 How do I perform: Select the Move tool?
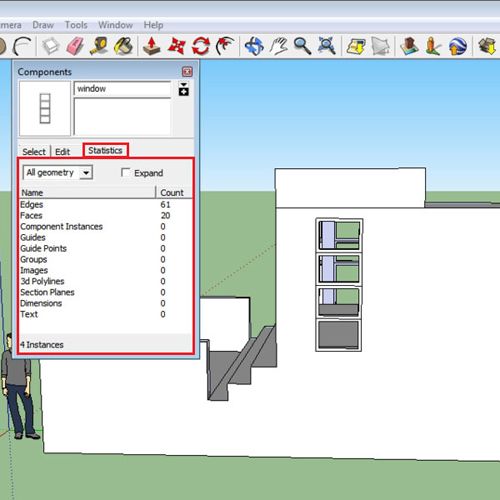[x=176, y=46]
